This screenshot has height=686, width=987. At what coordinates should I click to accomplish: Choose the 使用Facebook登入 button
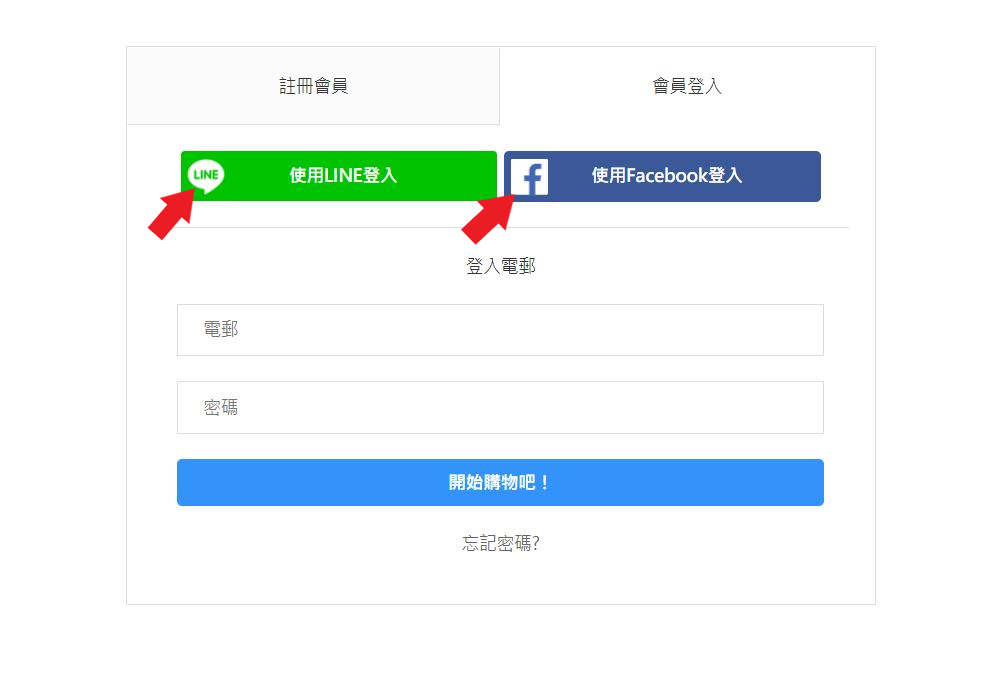click(662, 176)
